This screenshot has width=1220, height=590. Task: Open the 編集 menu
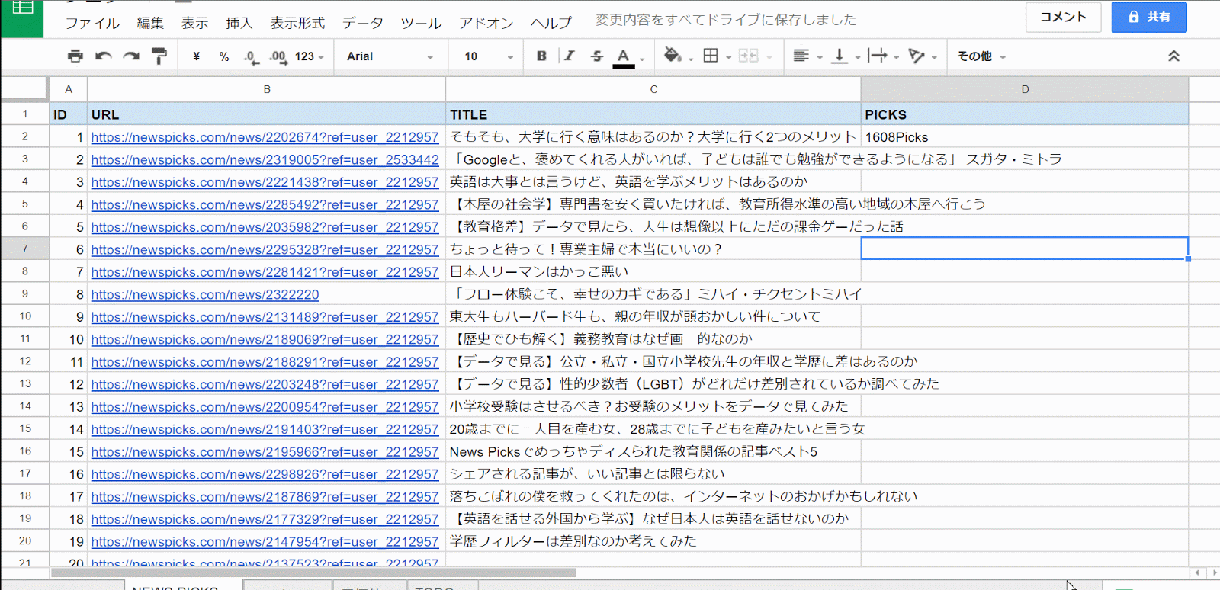150,22
